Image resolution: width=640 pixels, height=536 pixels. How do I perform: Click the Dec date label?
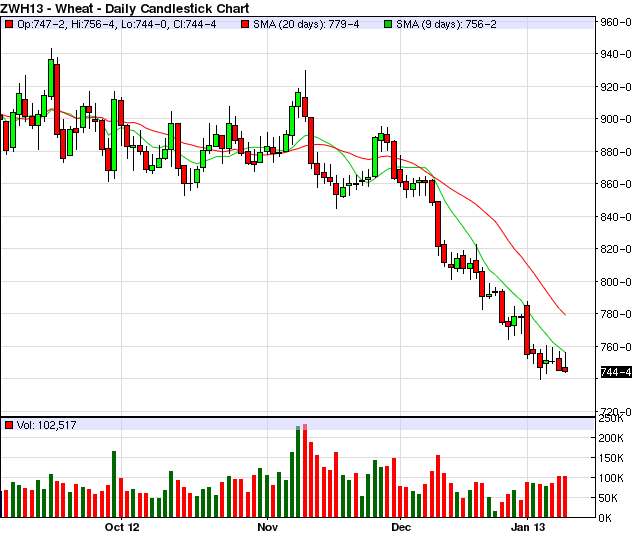[x=401, y=527]
